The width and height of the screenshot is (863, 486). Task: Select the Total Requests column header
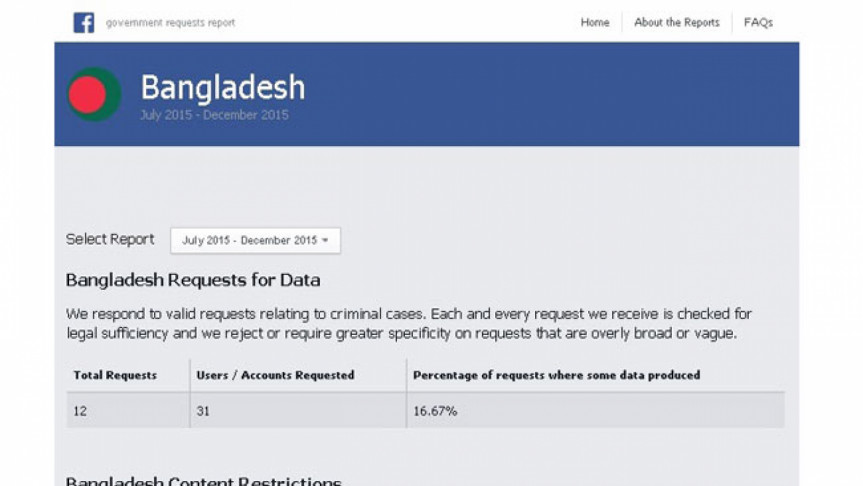[x=115, y=375]
